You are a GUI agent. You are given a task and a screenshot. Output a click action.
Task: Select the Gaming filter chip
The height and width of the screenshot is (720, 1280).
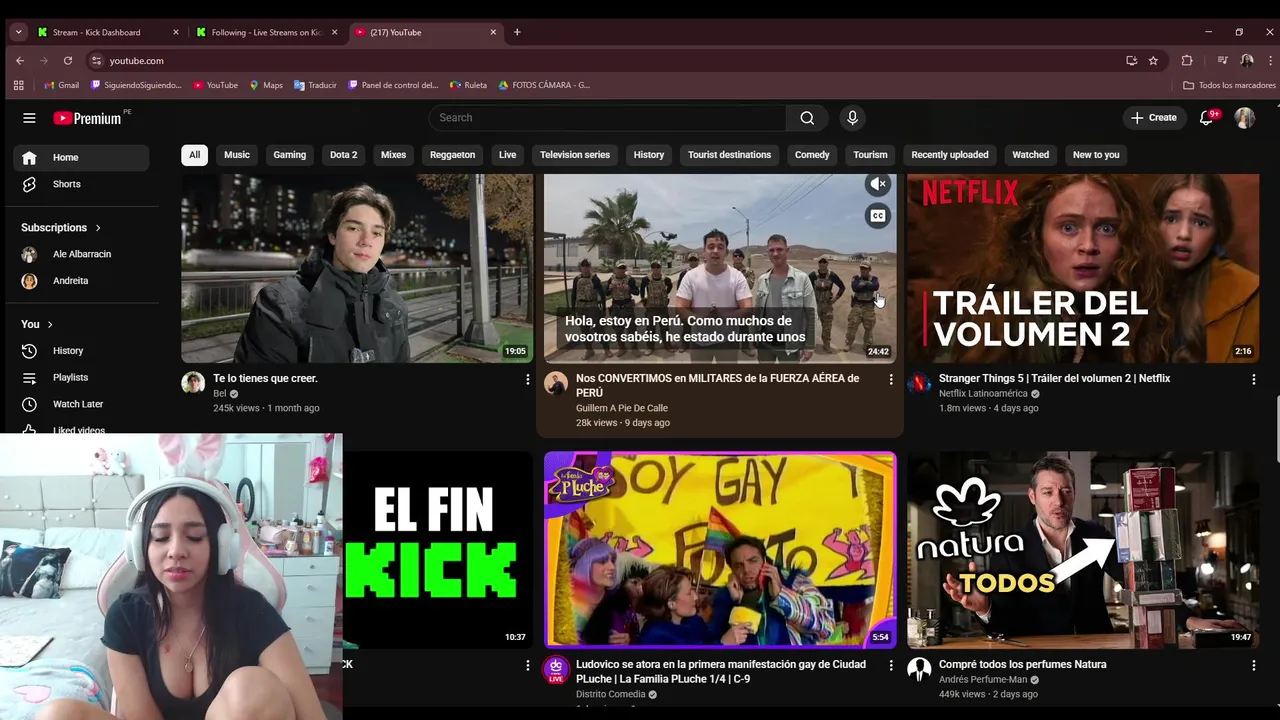point(290,155)
